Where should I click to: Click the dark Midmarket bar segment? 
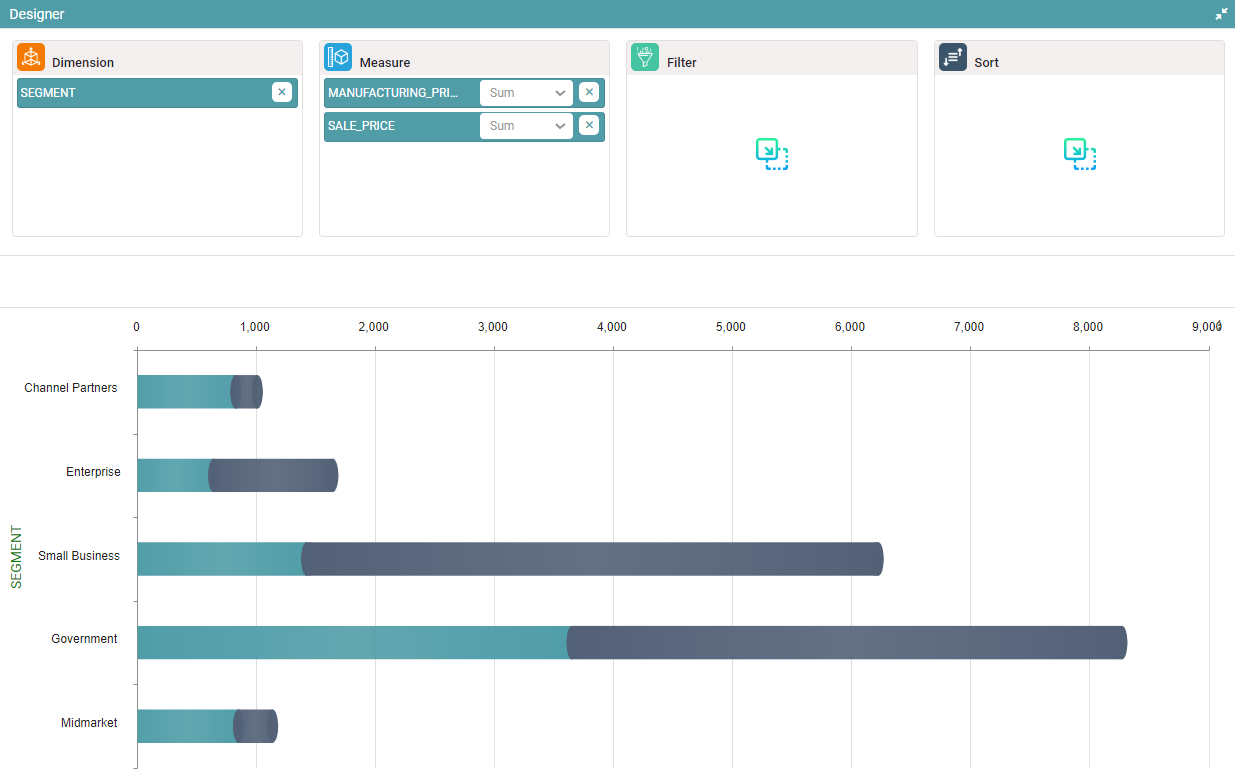257,726
